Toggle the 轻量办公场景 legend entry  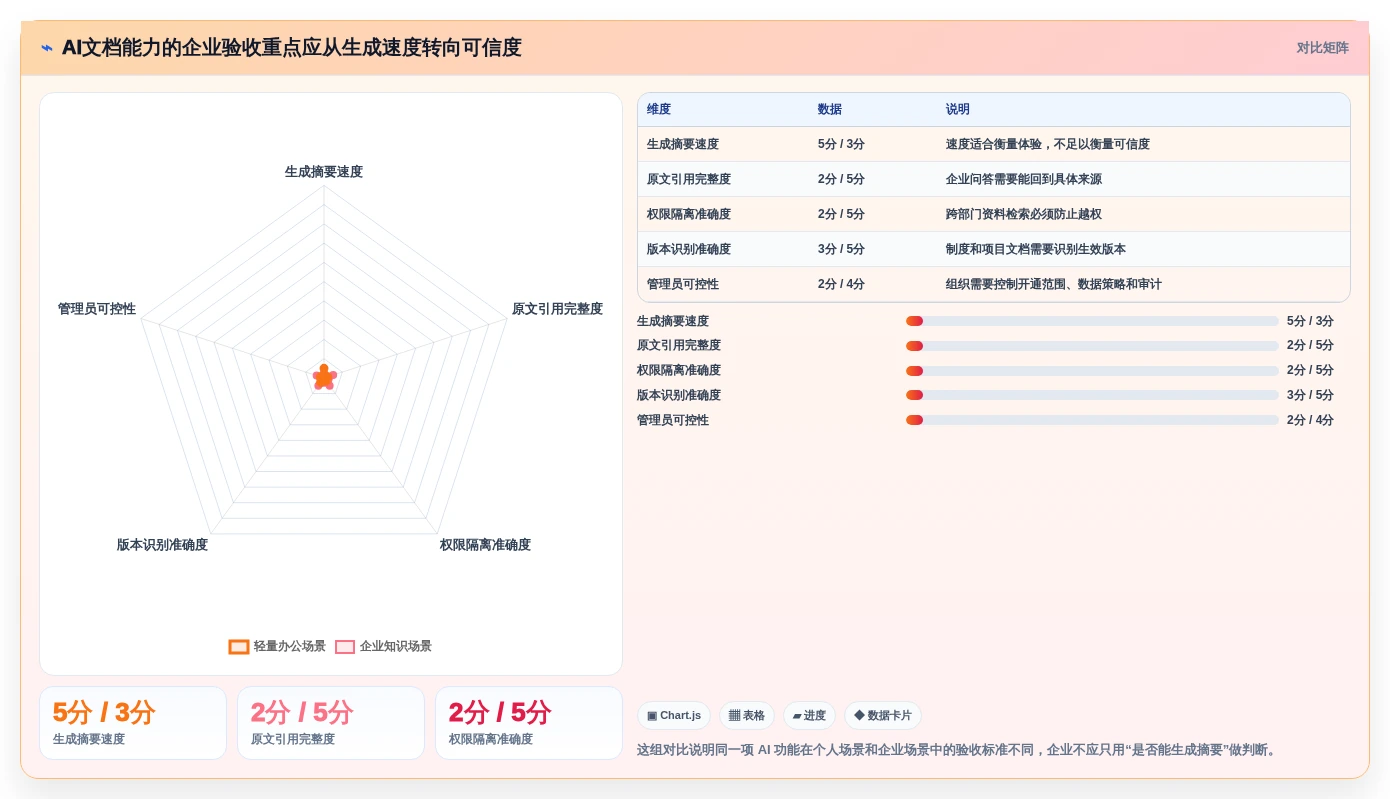(278, 646)
